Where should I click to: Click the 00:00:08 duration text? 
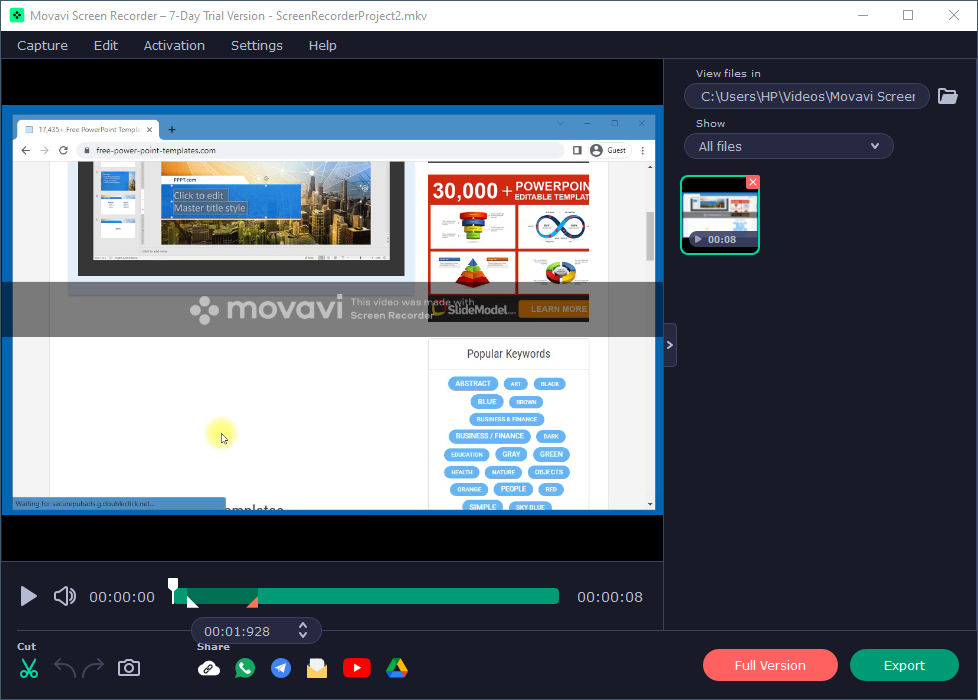[609, 597]
